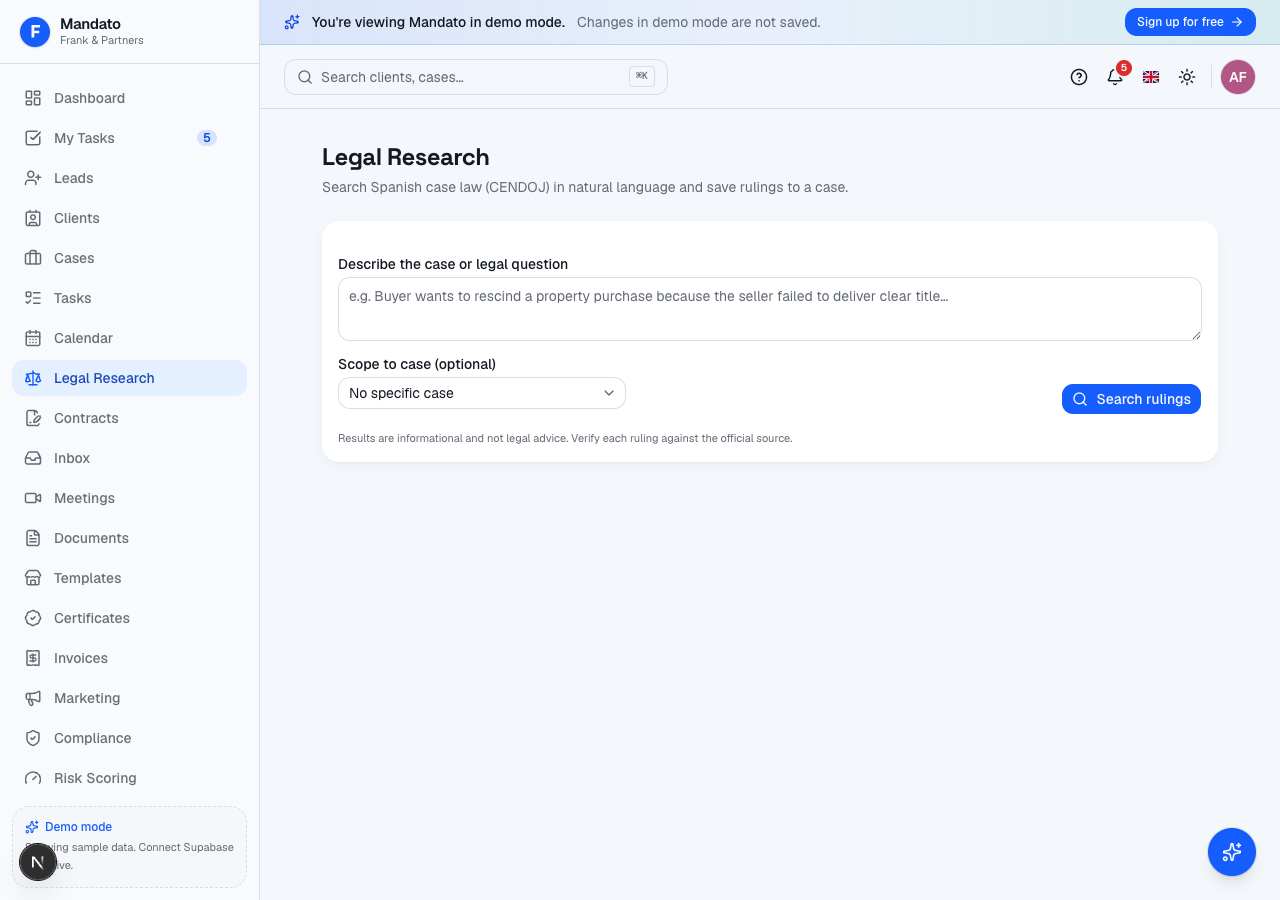The height and width of the screenshot is (900, 1280).
Task: Open the Dashboard grid icon
Action: coord(33,98)
